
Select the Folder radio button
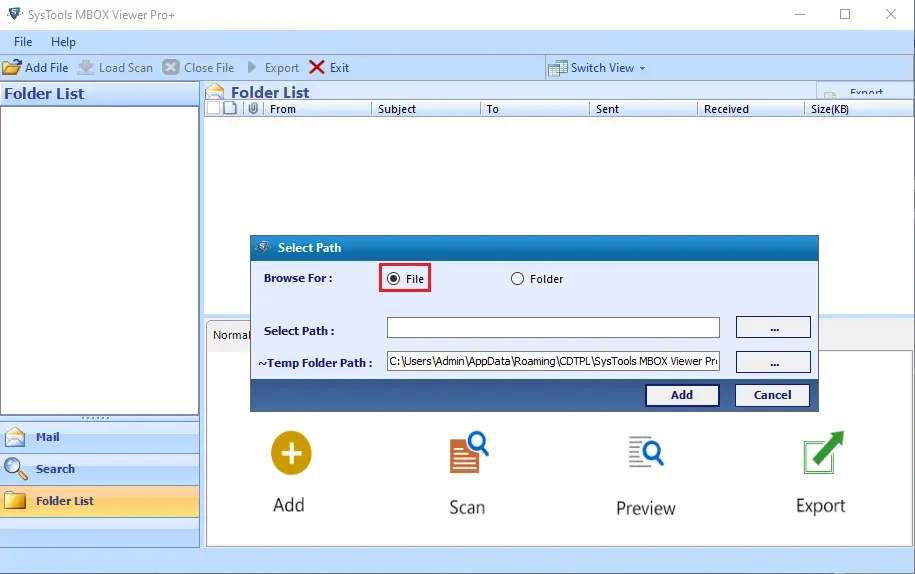tap(517, 279)
